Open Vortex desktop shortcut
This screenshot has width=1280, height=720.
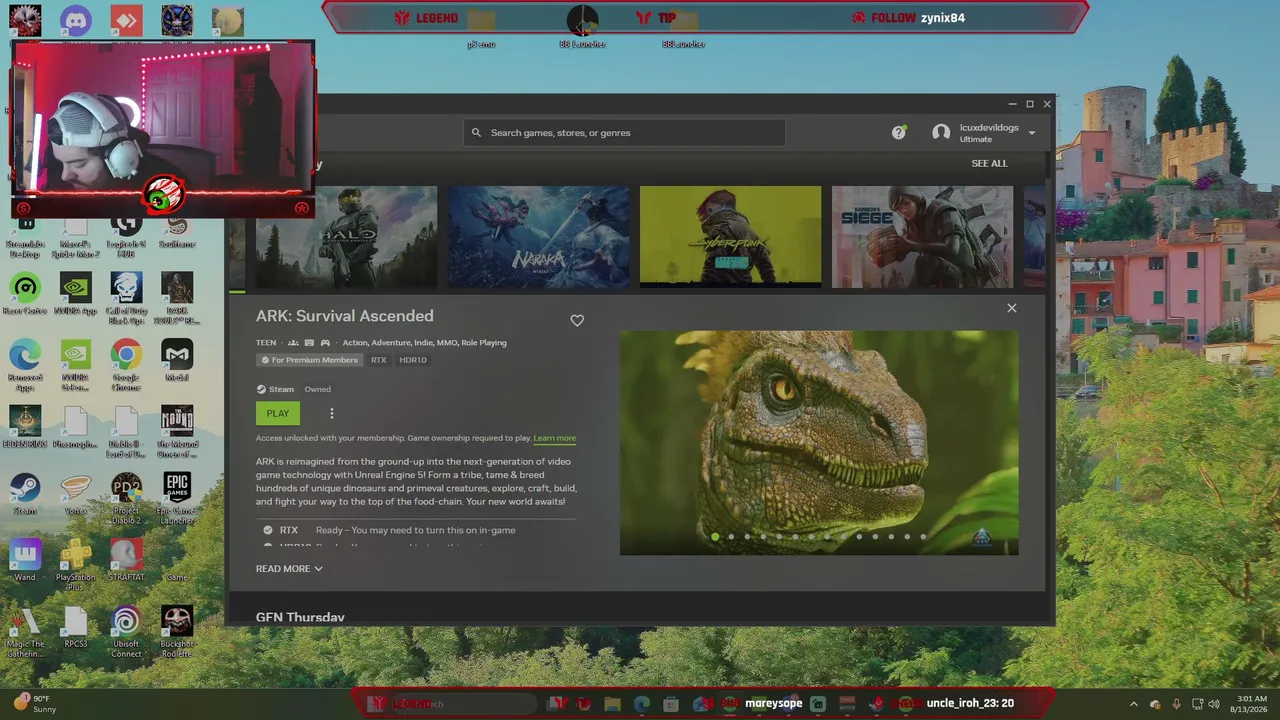click(76, 495)
